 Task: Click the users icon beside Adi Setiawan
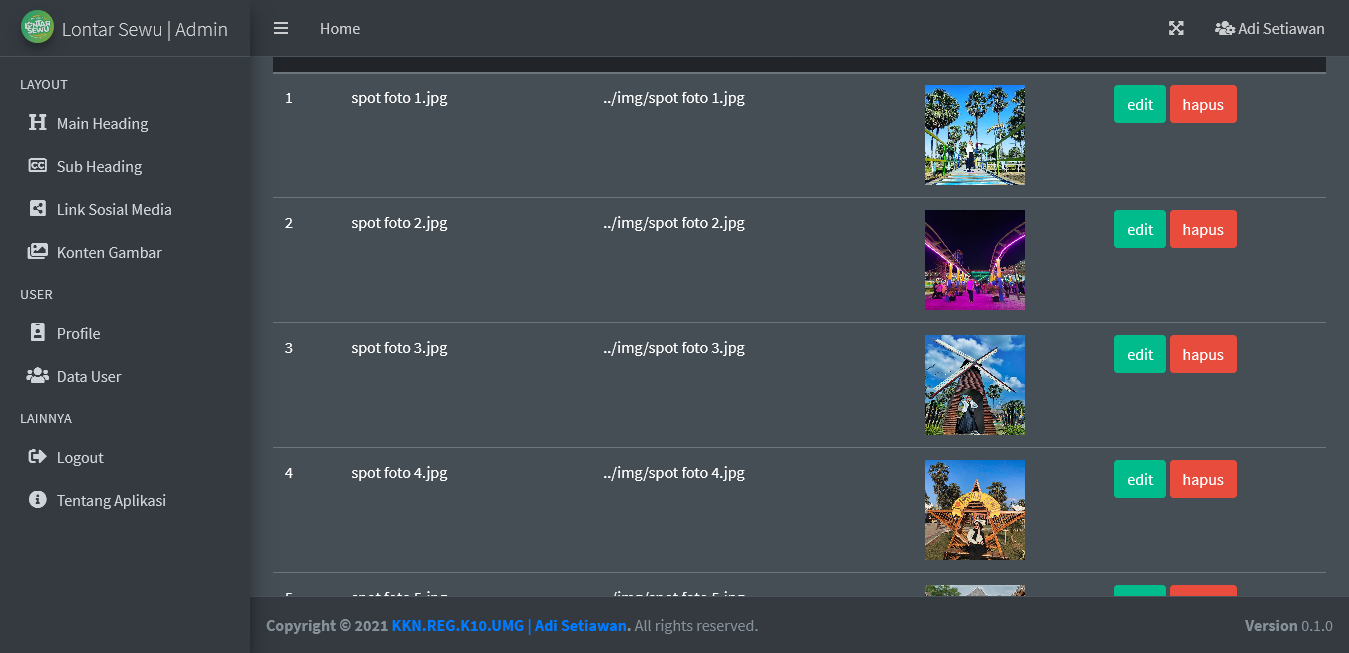point(1224,28)
